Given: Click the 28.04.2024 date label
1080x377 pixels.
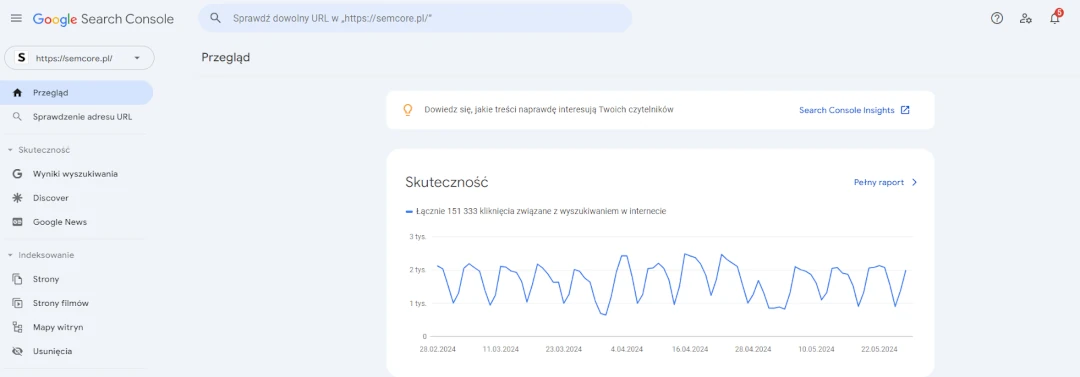Looking at the screenshot, I should coord(753,349).
